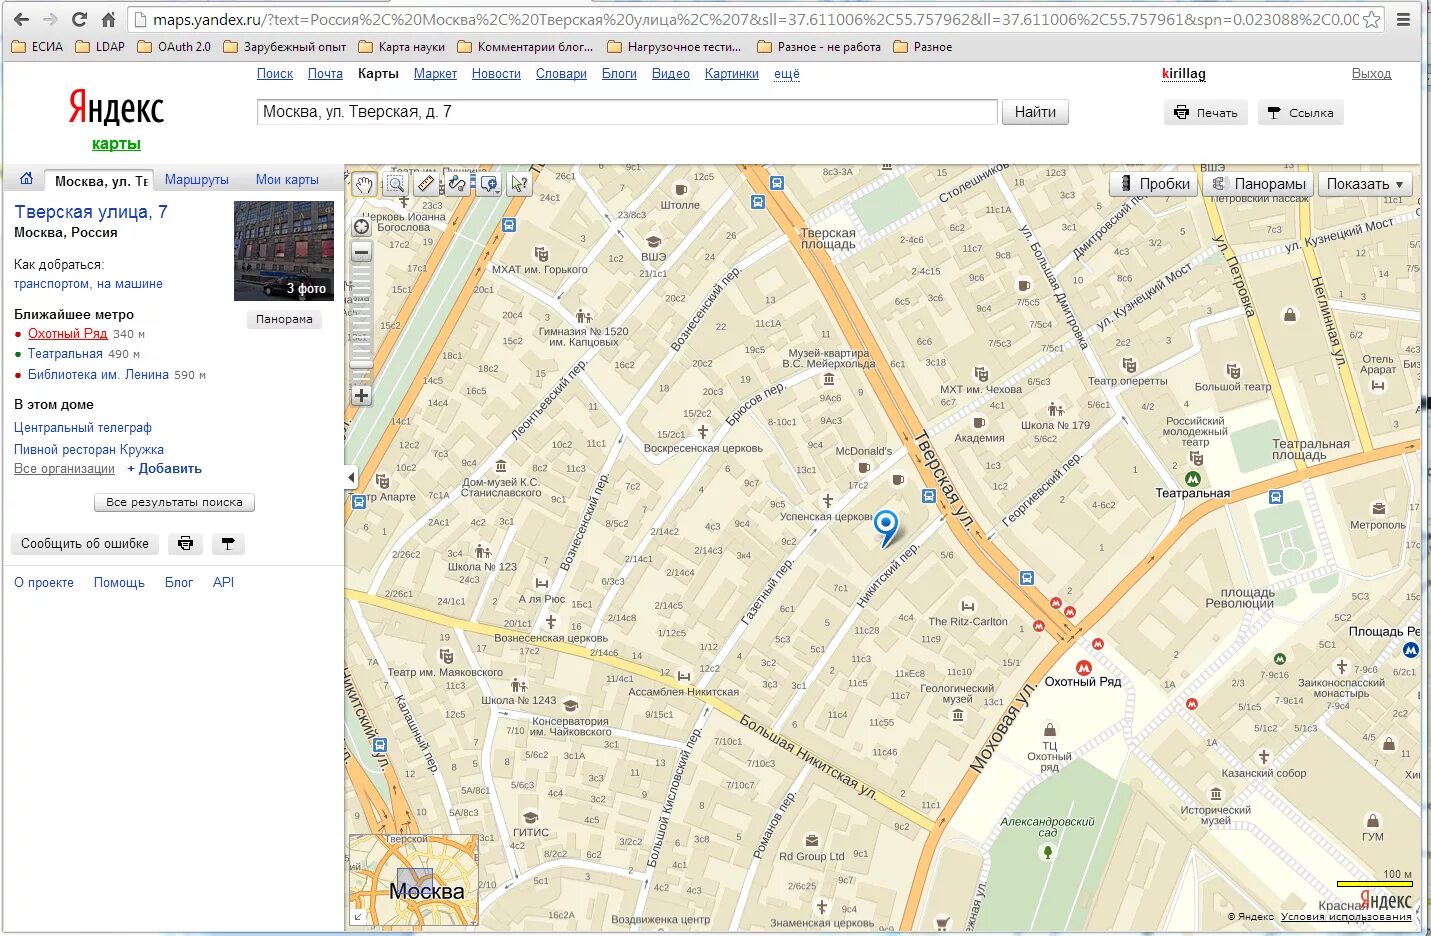1431x936 pixels.
Task: Open the Маркет service menu item
Action: (435, 74)
